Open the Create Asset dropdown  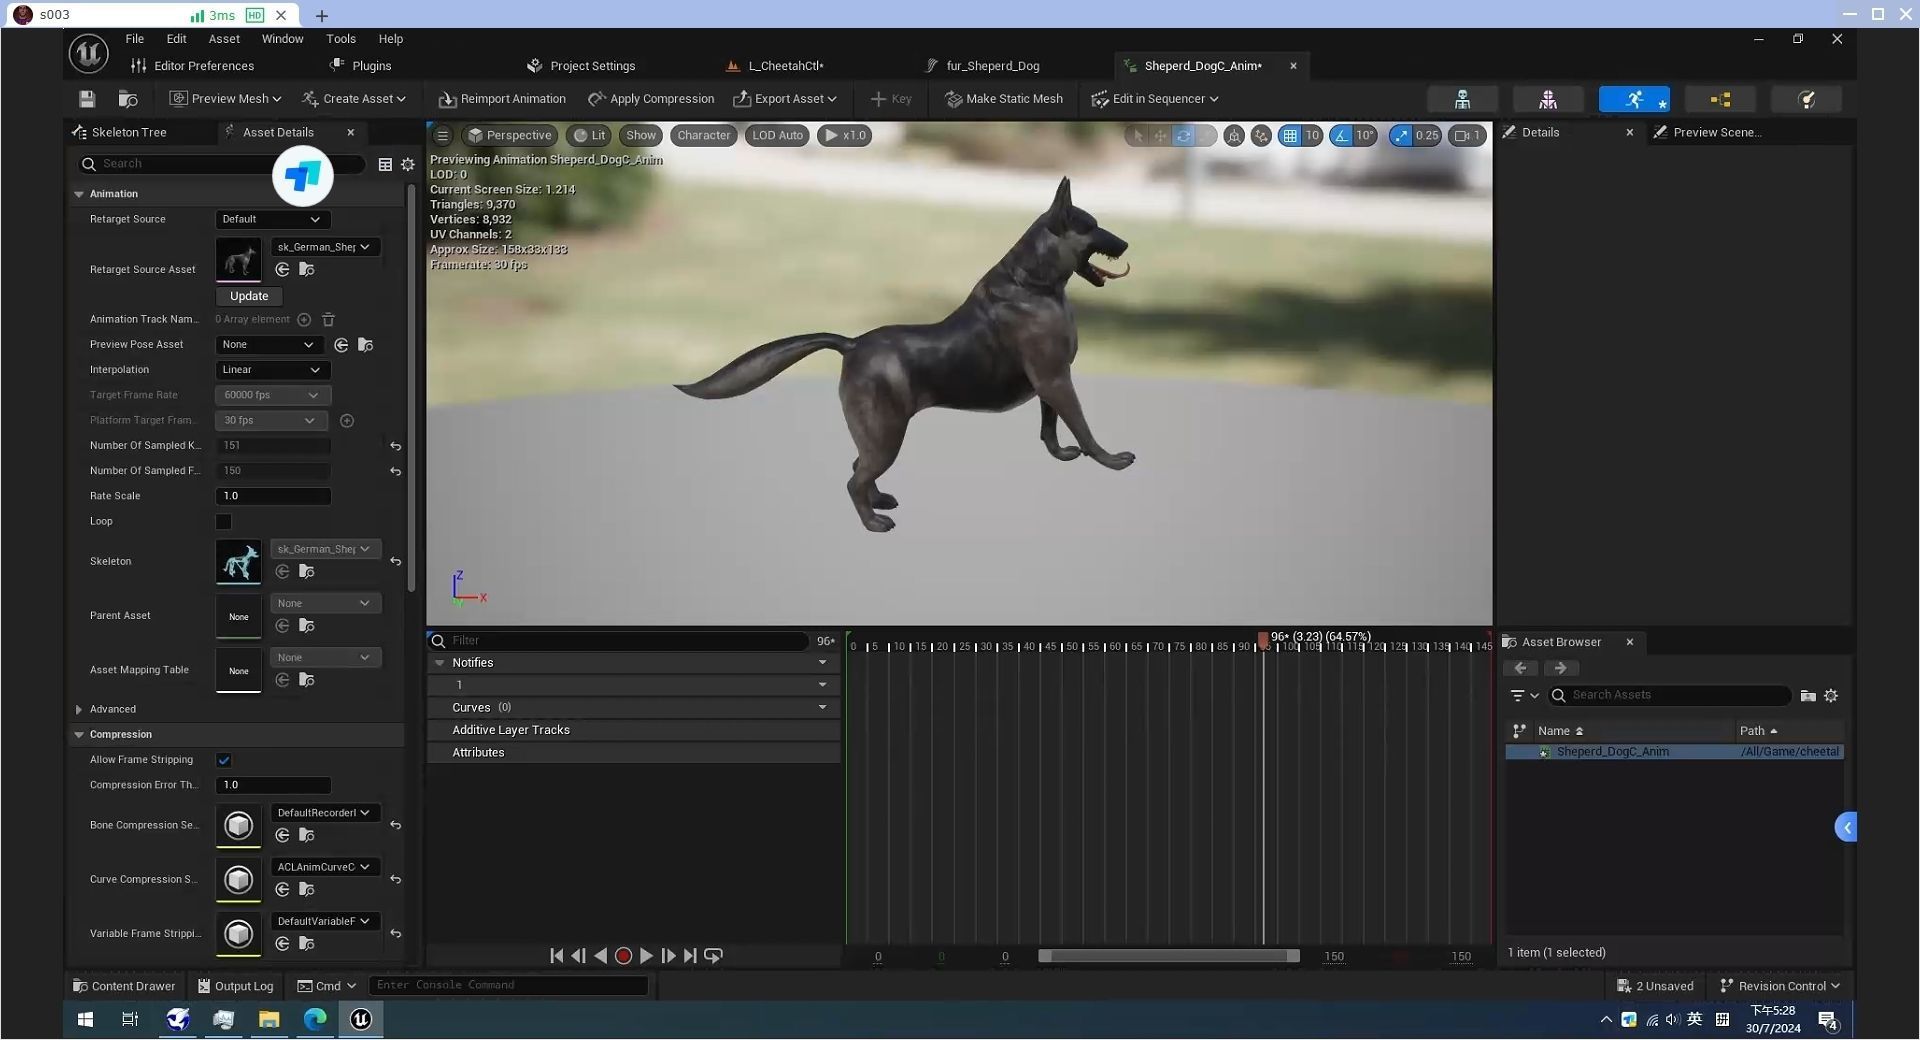[x=354, y=99]
